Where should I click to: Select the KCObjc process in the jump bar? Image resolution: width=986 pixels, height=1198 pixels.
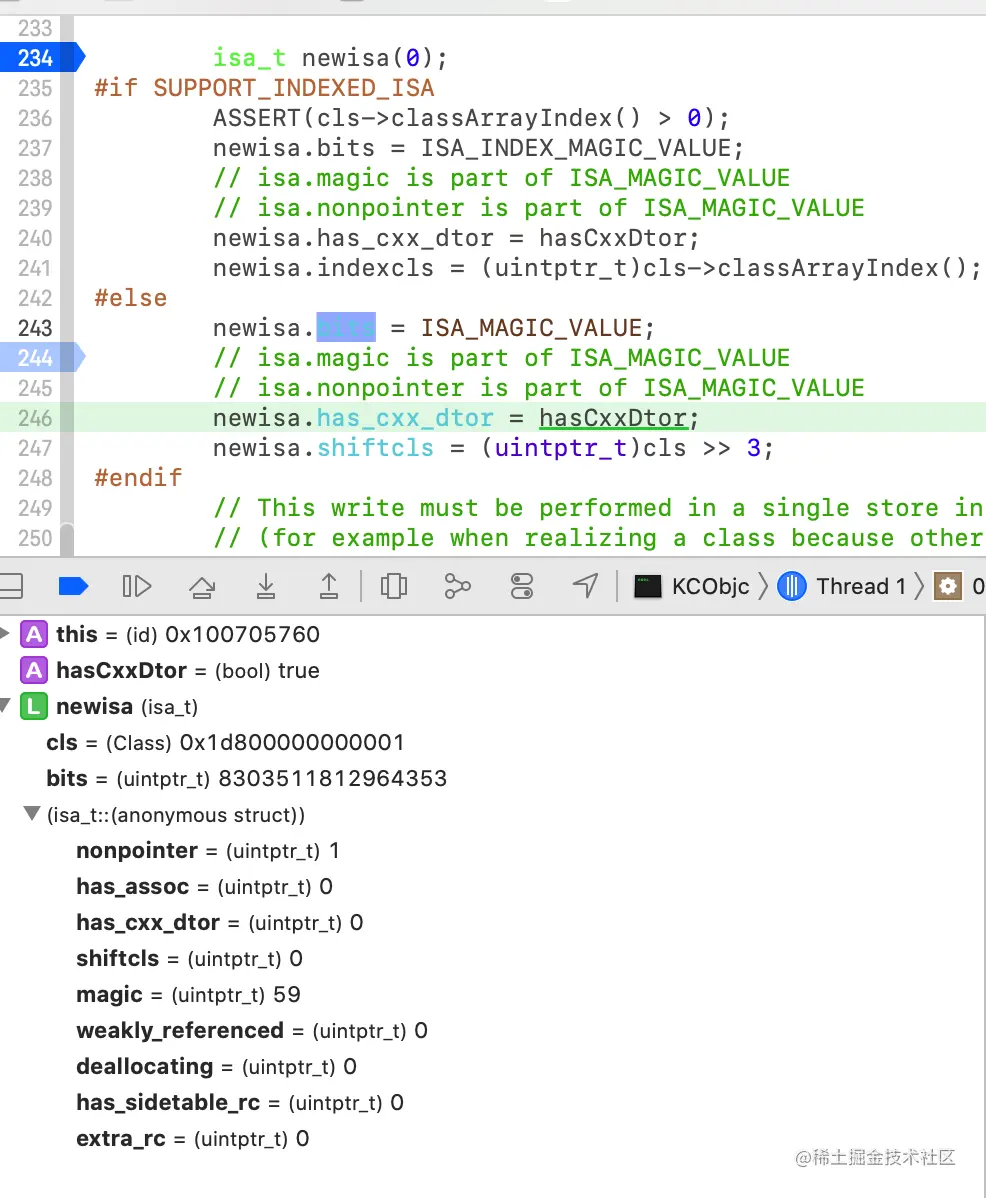[x=692, y=587]
